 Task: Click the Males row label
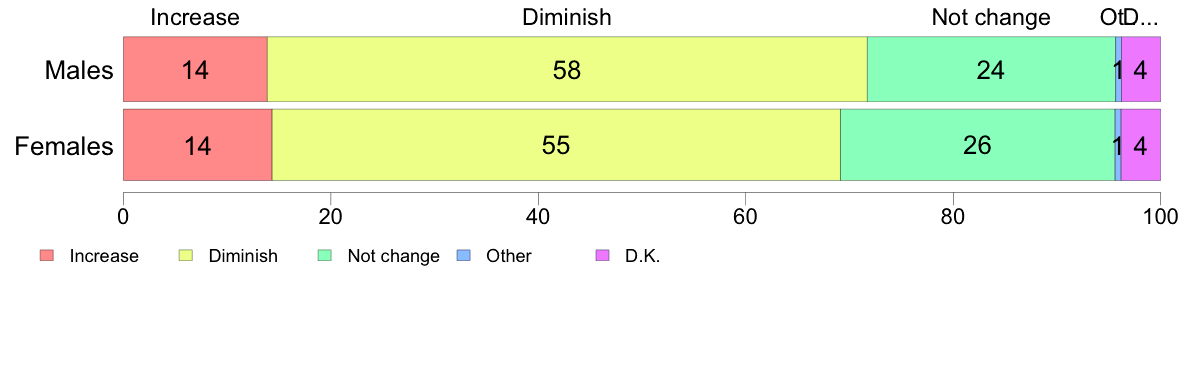(x=79, y=70)
